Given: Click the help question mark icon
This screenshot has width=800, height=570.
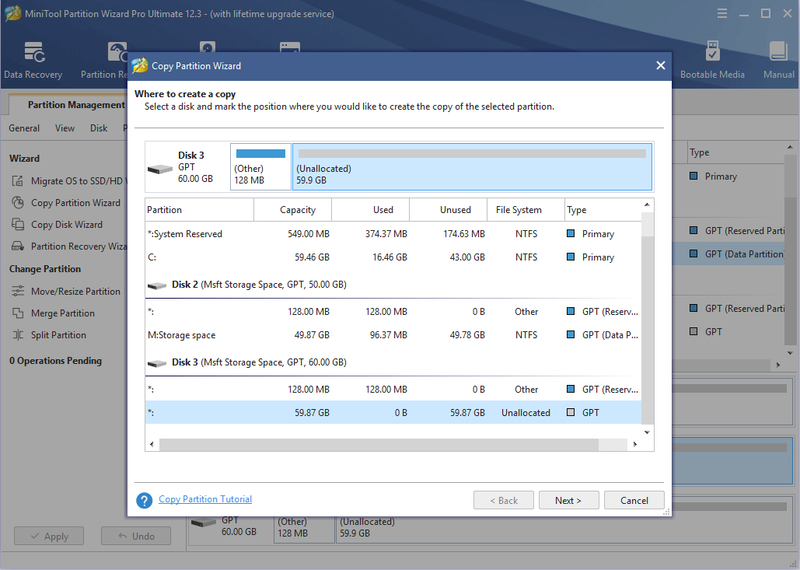Looking at the screenshot, I should point(144,500).
